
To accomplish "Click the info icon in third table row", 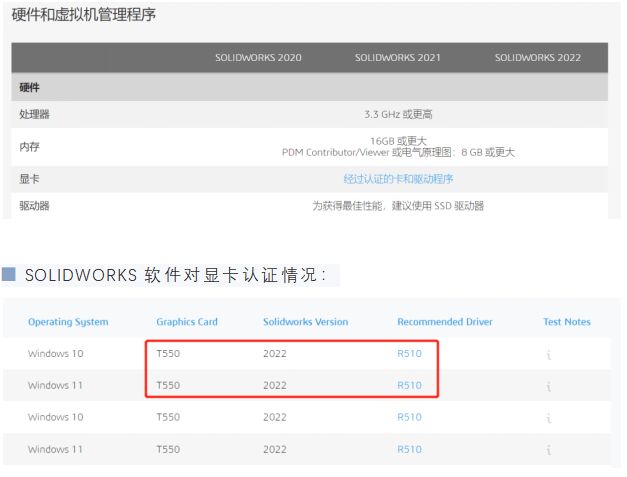I will coord(549,418).
